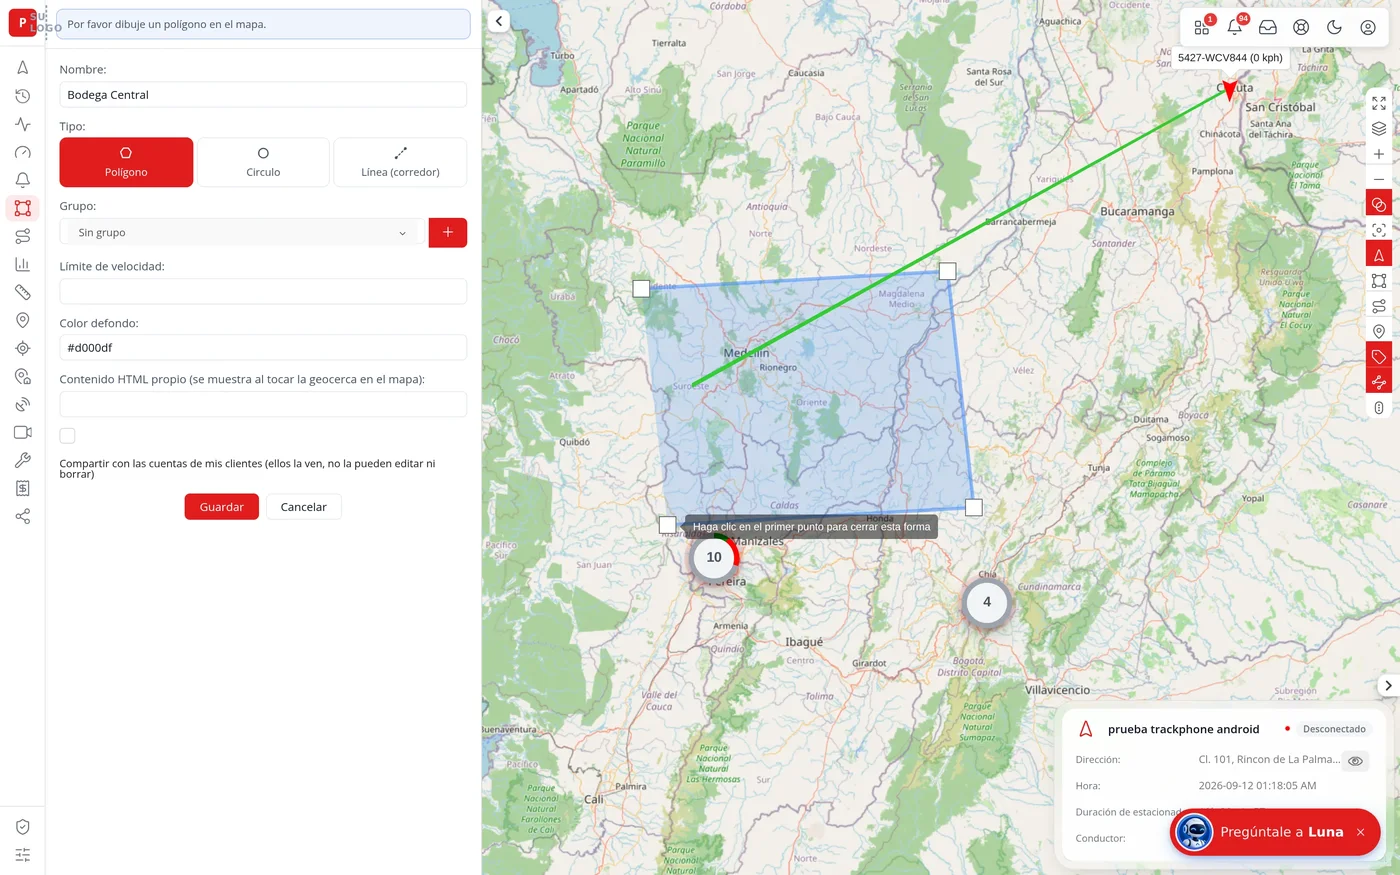Click the Contenido HTML propio input field
Viewport: 1400px width, 875px height.
[263, 404]
